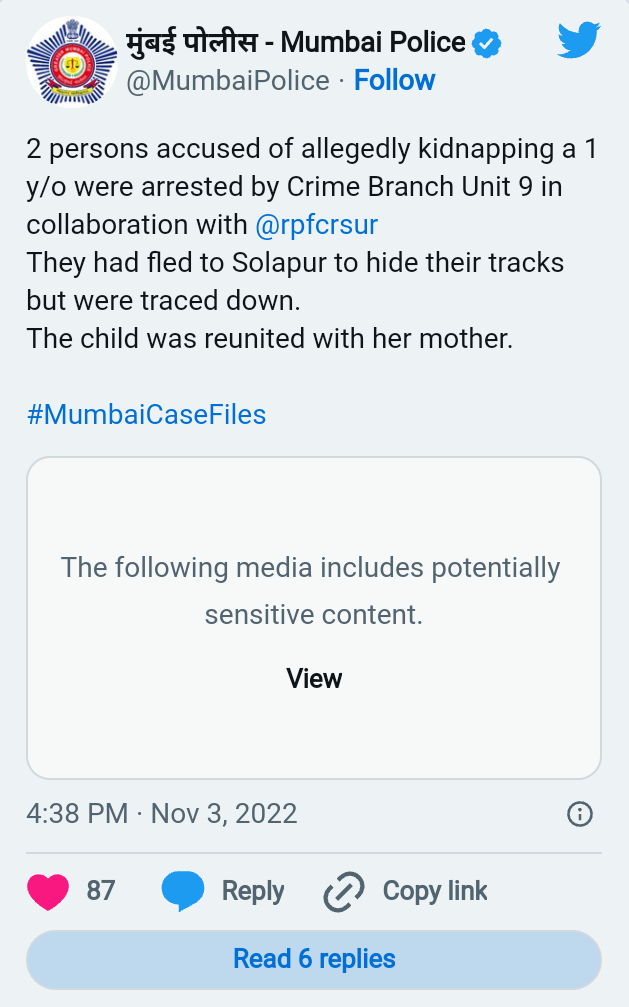View the hidden sensitive media
This screenshot has width=629, height=1007.
(314, 678)
